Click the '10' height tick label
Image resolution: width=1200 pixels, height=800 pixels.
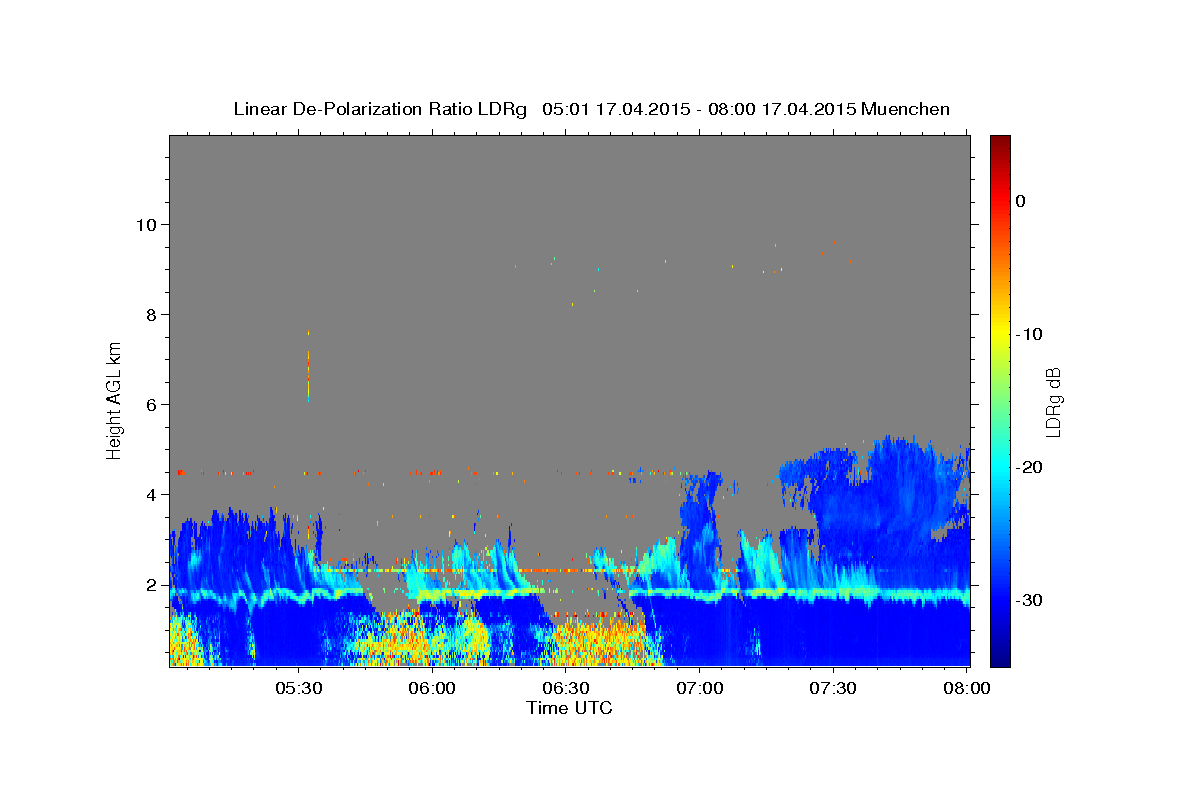(147, 224)
